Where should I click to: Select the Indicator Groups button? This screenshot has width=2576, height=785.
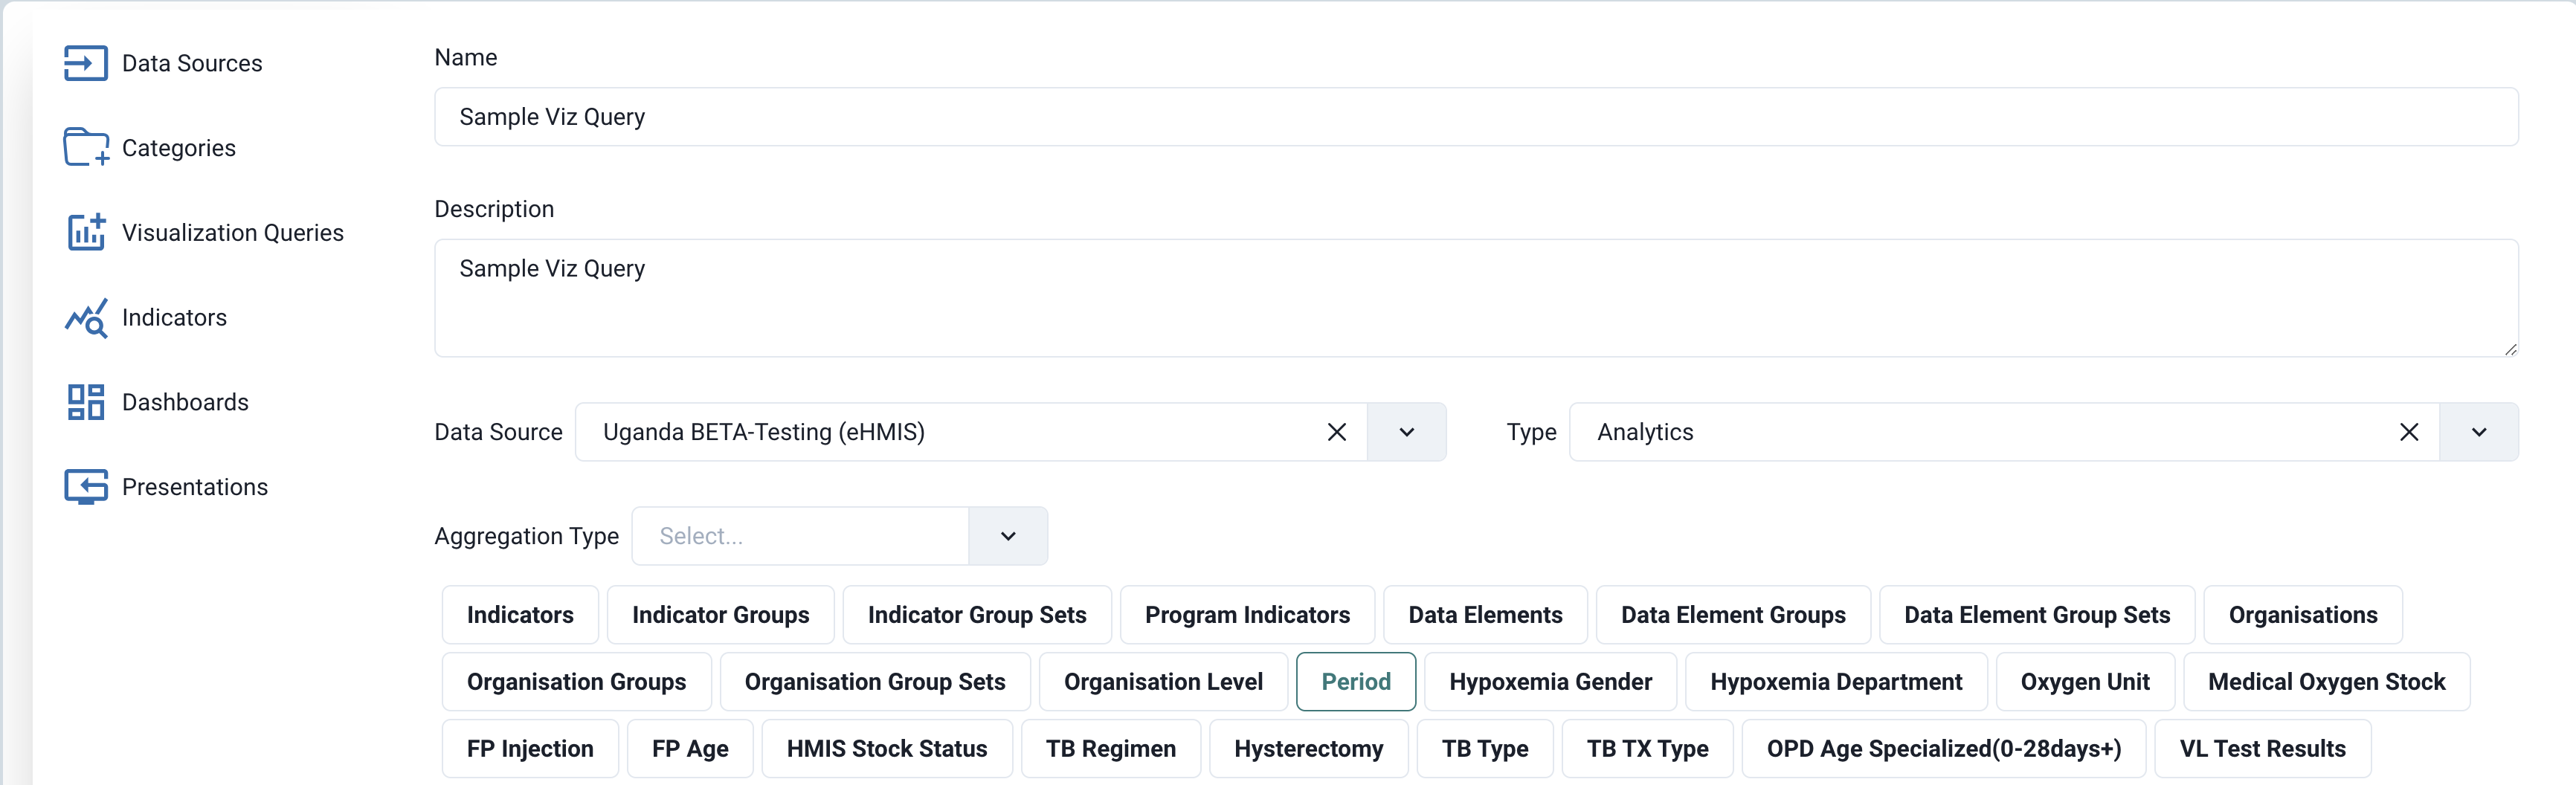click(721, 615)
